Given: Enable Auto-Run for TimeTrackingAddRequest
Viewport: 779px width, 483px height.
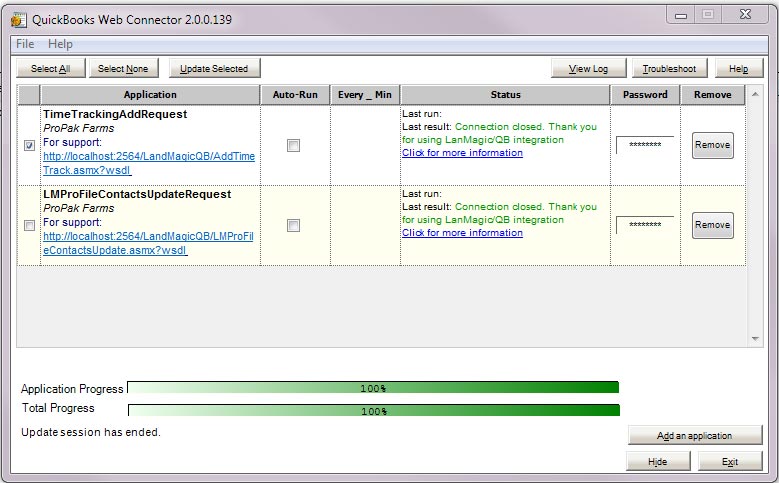Looking at the screenshot, I should pyautogui.click(x=294, y=146).
